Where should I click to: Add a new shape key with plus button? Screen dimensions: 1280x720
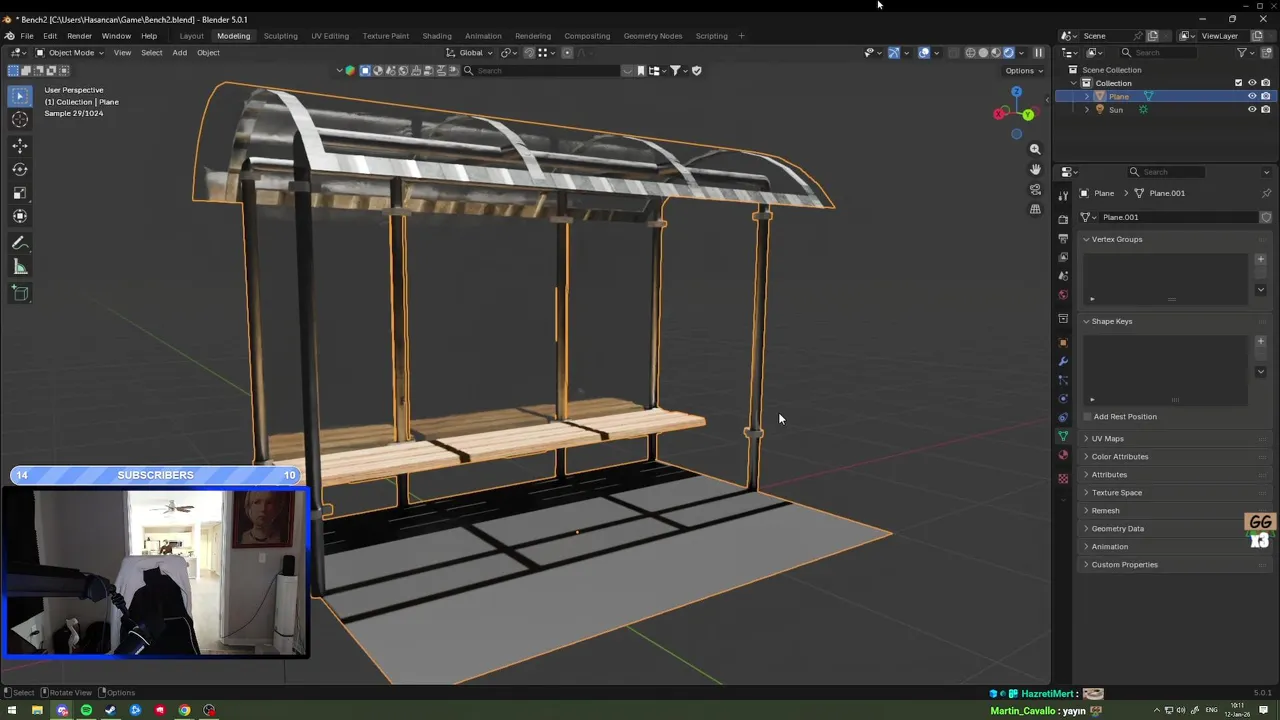coord(1260,341)
